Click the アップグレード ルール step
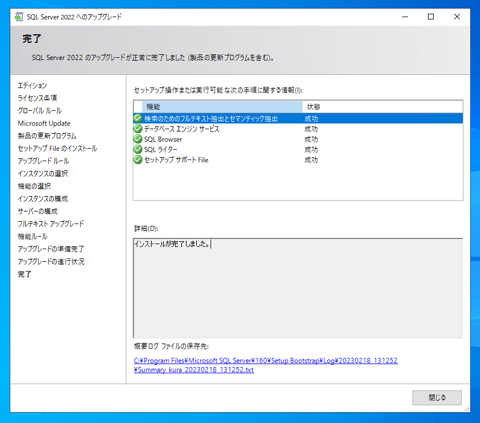480x423 pixels. point(43,161)
